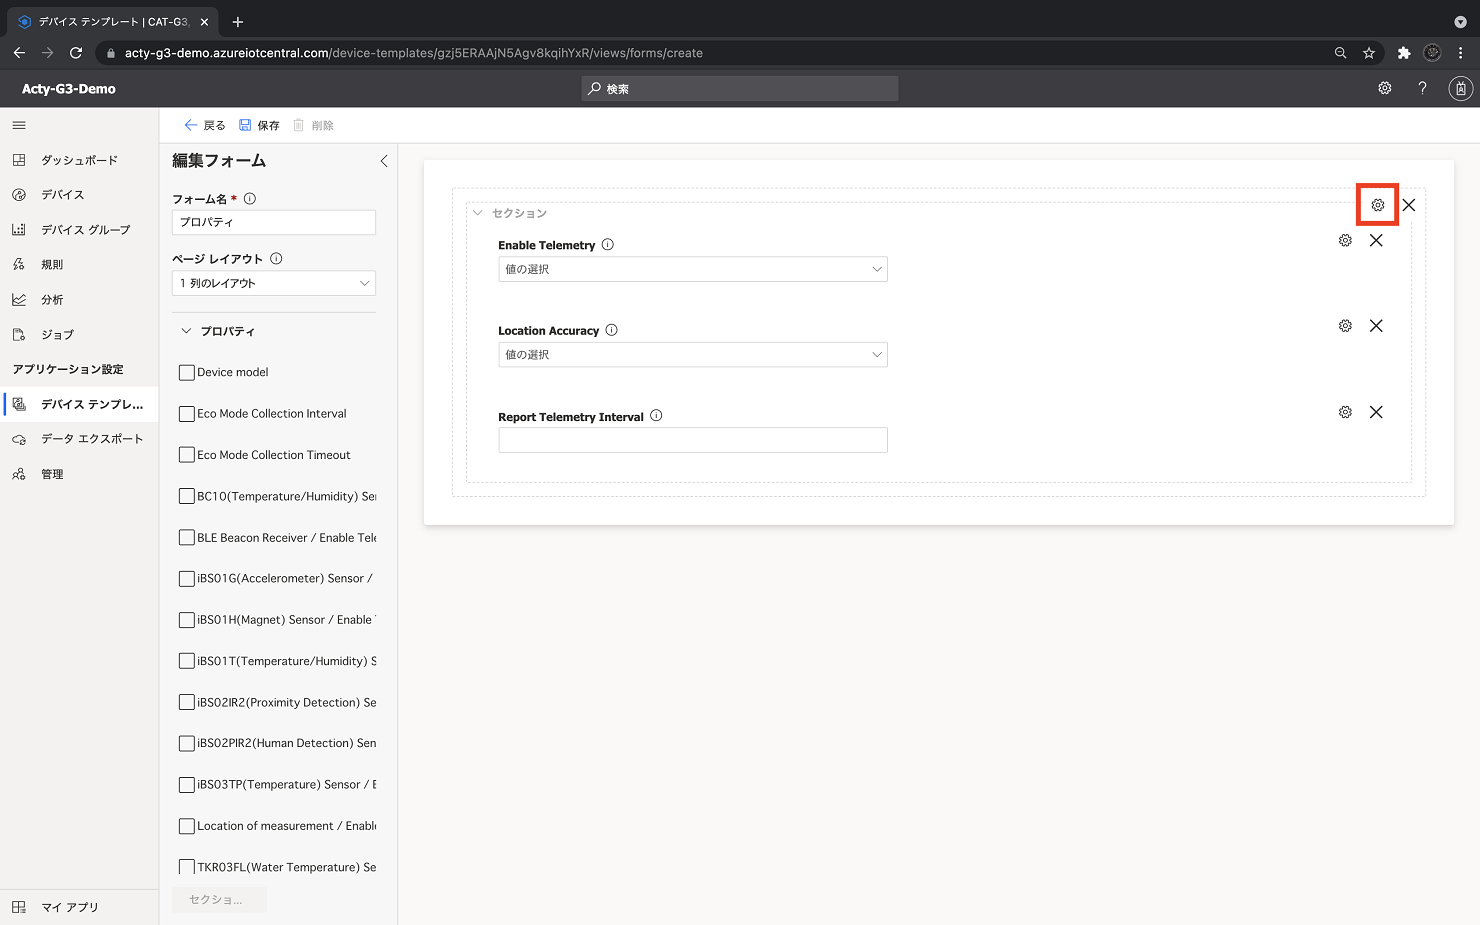
Task: Click info icon next to ページ レイアウト
Action: click(x=276, y=258)
